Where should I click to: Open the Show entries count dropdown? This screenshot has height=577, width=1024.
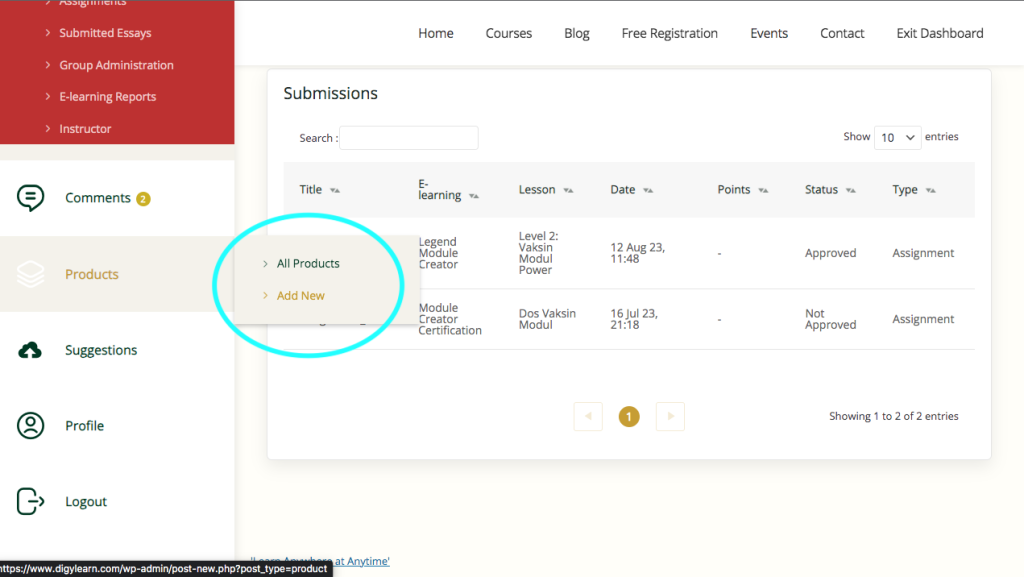[x=897, y=138]
